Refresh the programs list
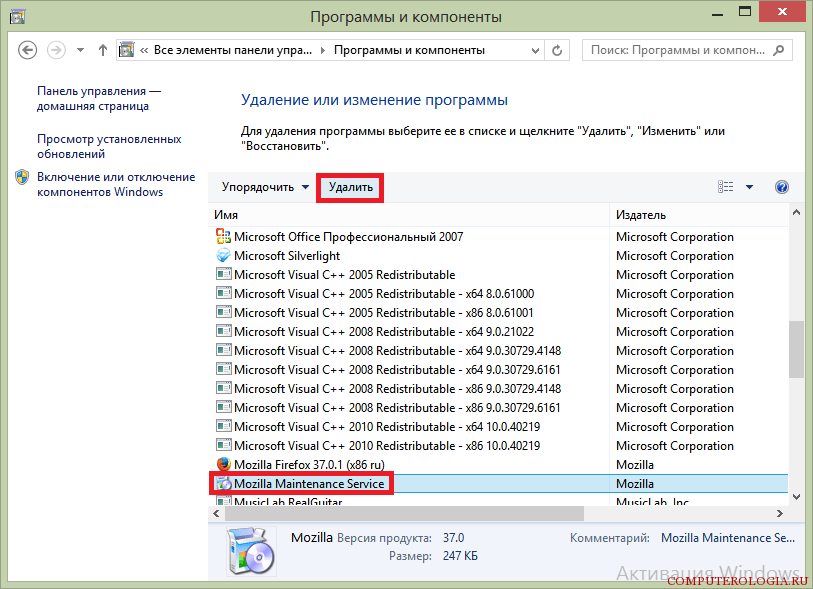This screenshot has height=589, width=813. (557, 50)
